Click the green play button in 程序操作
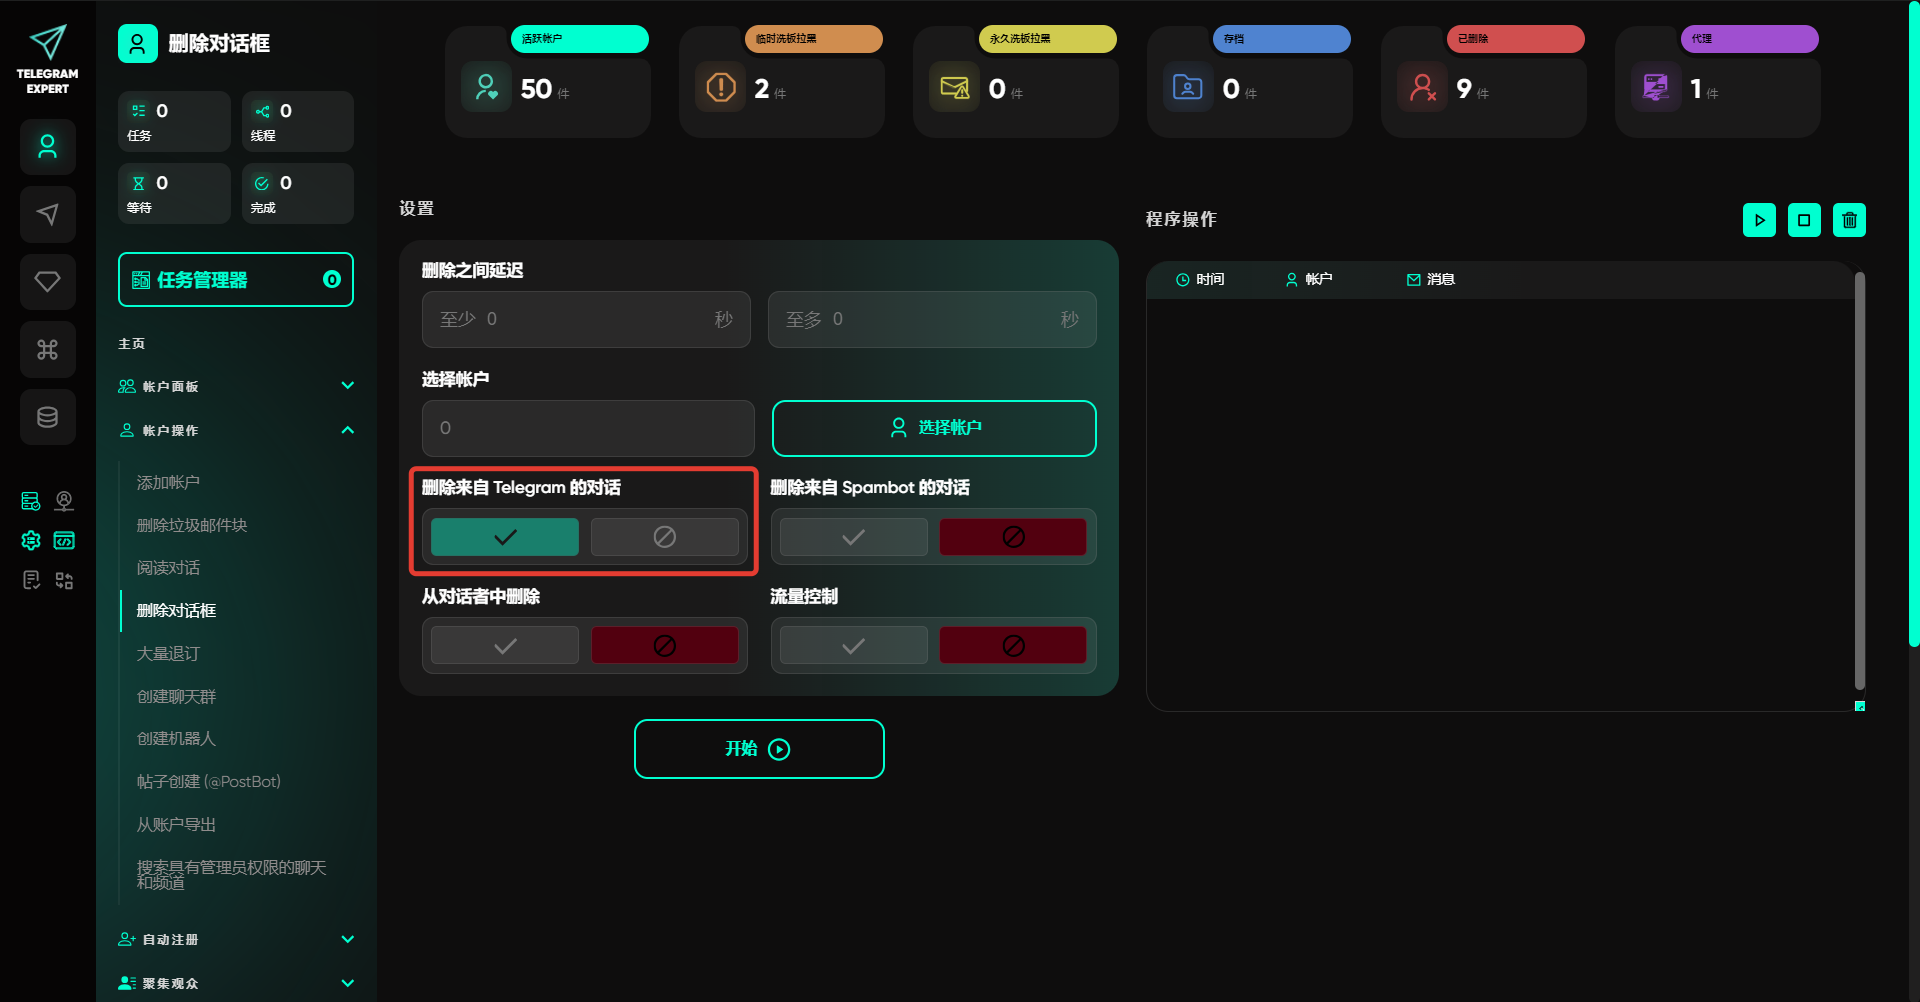This screenshot has height=1002, width=1920. 1759,220
